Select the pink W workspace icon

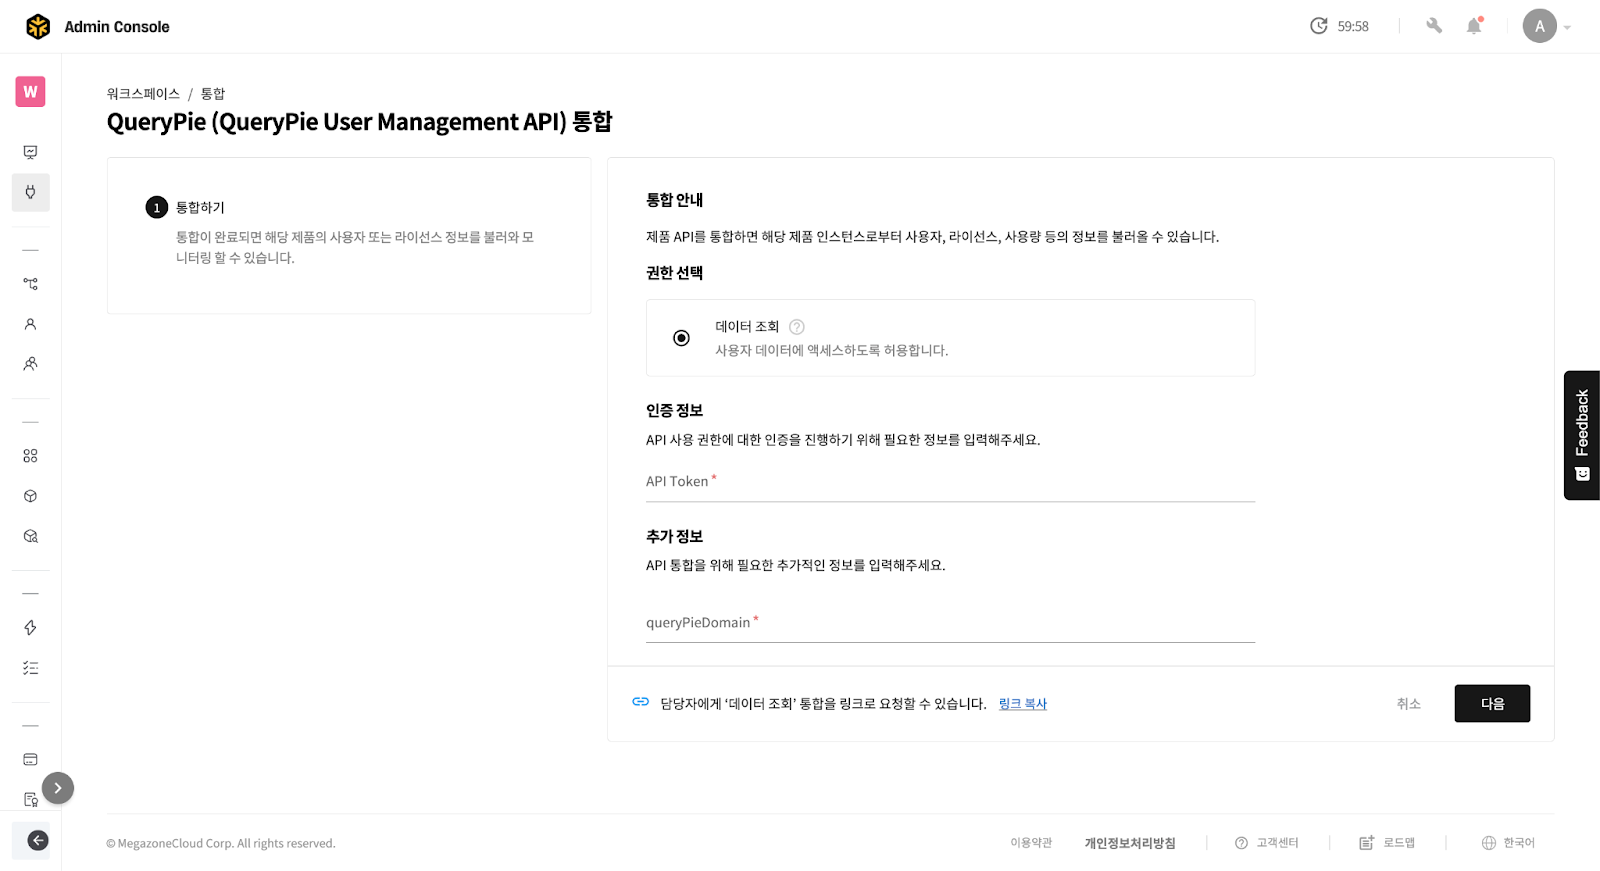pos(31,92)
